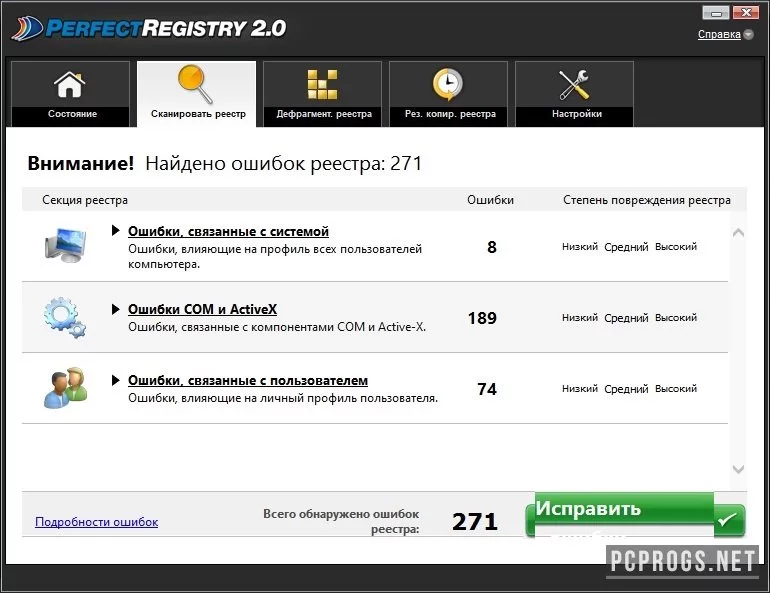Close the PerfectRegistry window

pyautogui.click(x=746, y=12)
